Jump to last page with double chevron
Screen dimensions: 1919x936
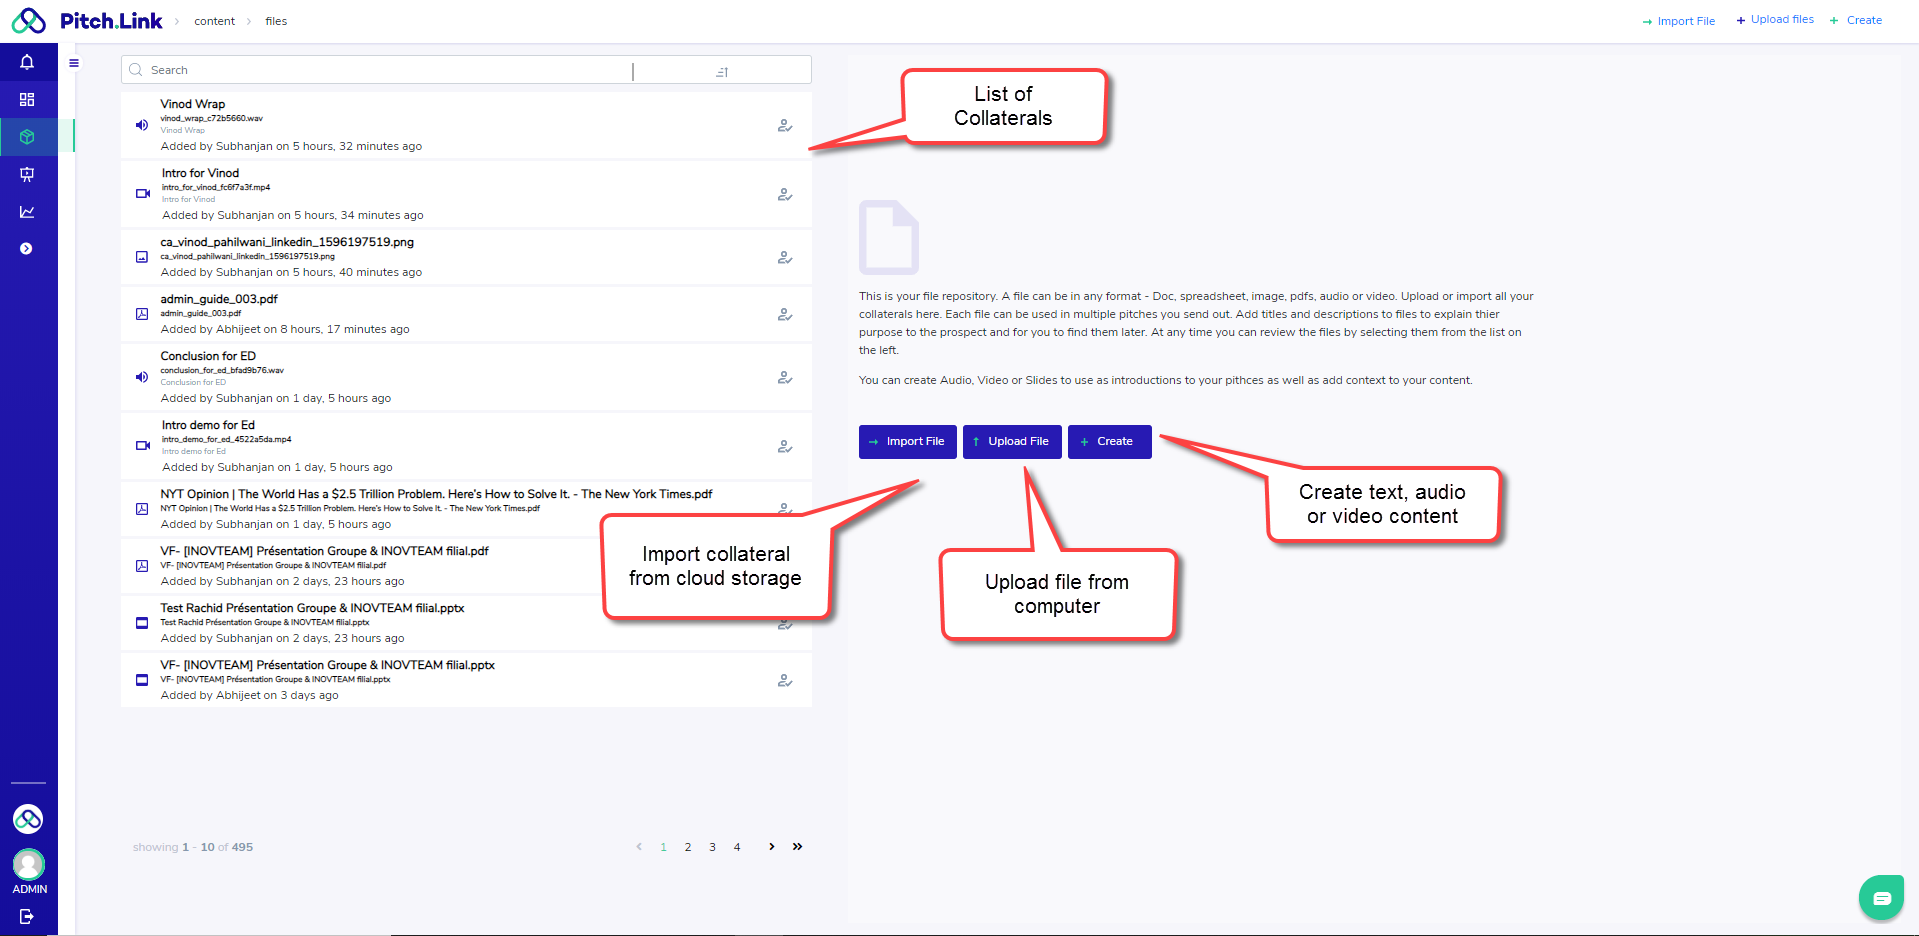(x=797, y=847)
